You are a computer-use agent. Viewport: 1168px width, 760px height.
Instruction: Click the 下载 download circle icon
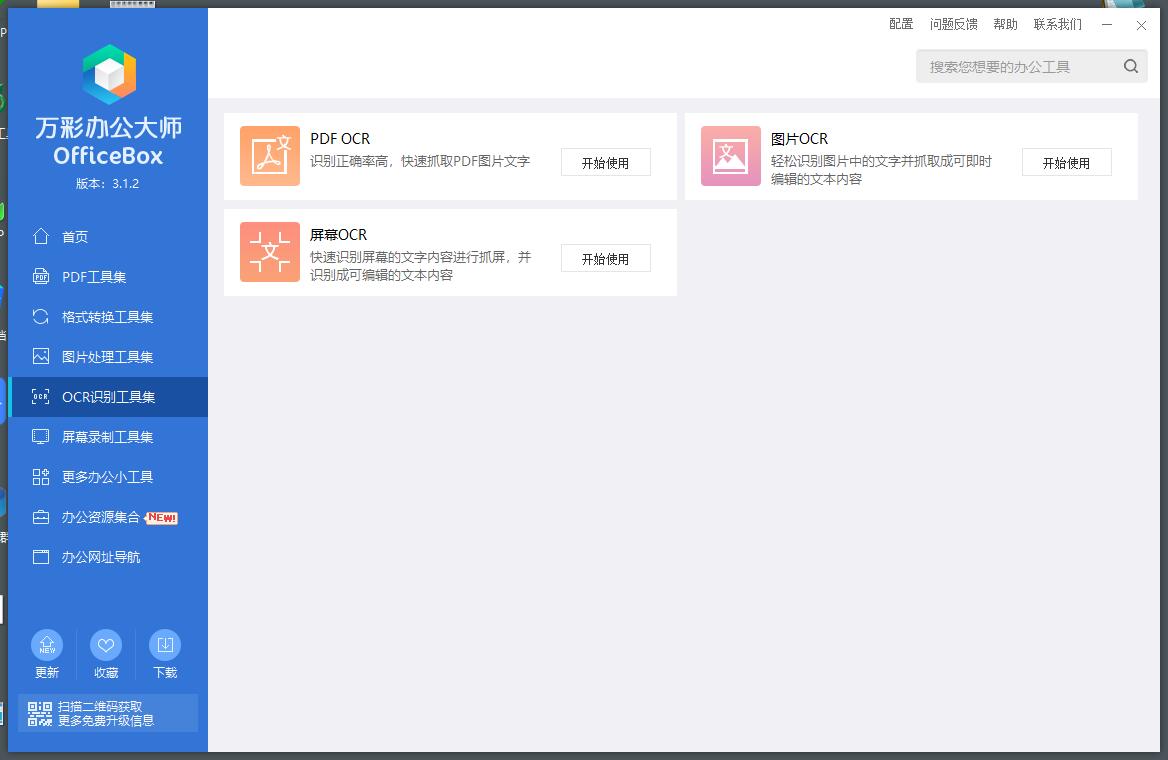point(165,645)
